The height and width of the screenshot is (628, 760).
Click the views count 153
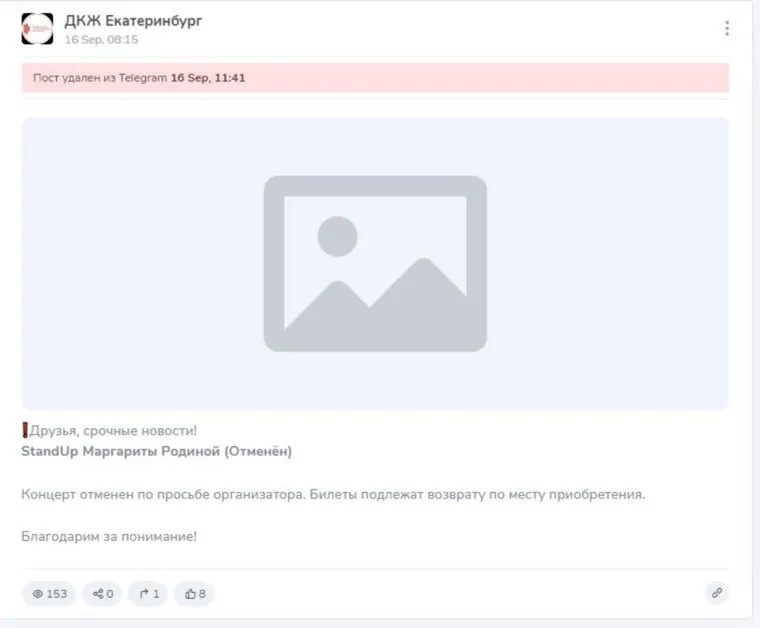pos(57,594)
